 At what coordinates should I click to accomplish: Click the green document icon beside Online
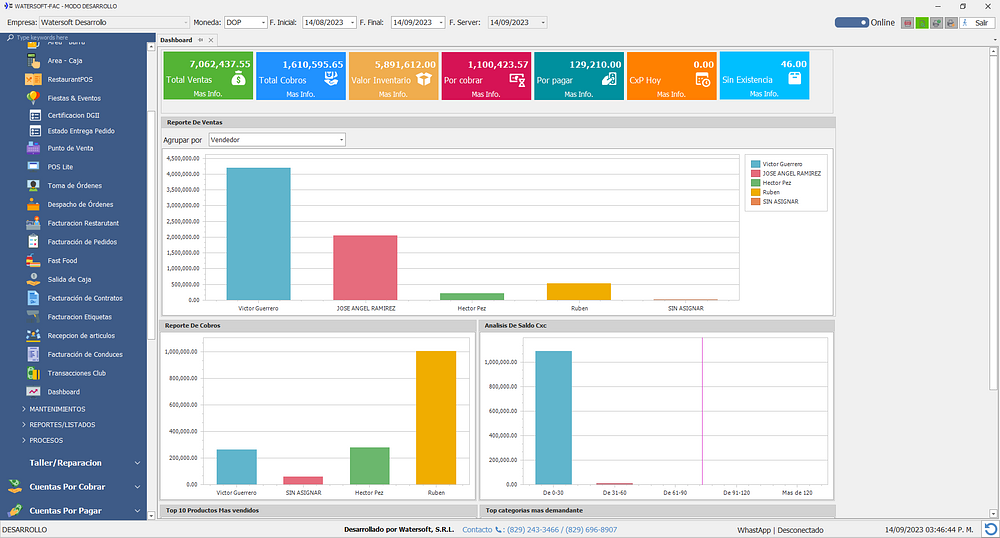click(922, 22)
